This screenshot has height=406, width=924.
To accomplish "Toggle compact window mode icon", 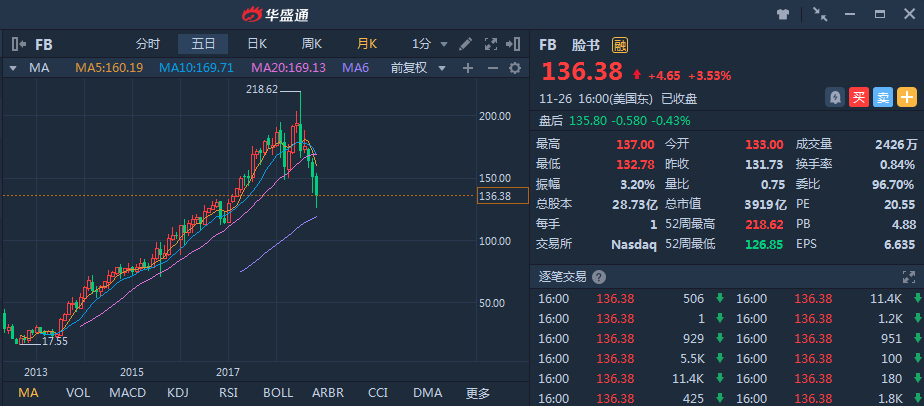I will click(820, 14).
